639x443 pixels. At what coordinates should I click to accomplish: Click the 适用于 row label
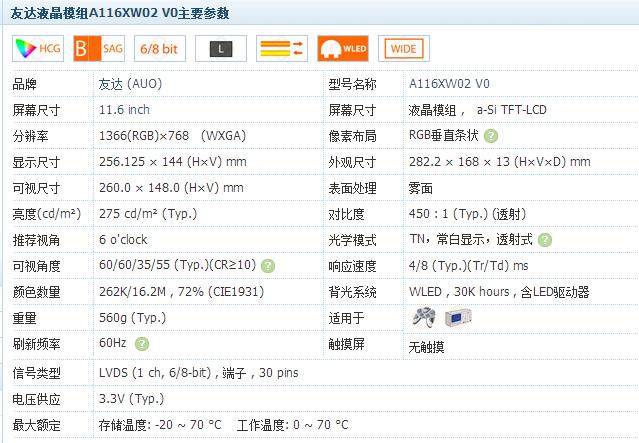pyautogui.click(x=346, y=318)
